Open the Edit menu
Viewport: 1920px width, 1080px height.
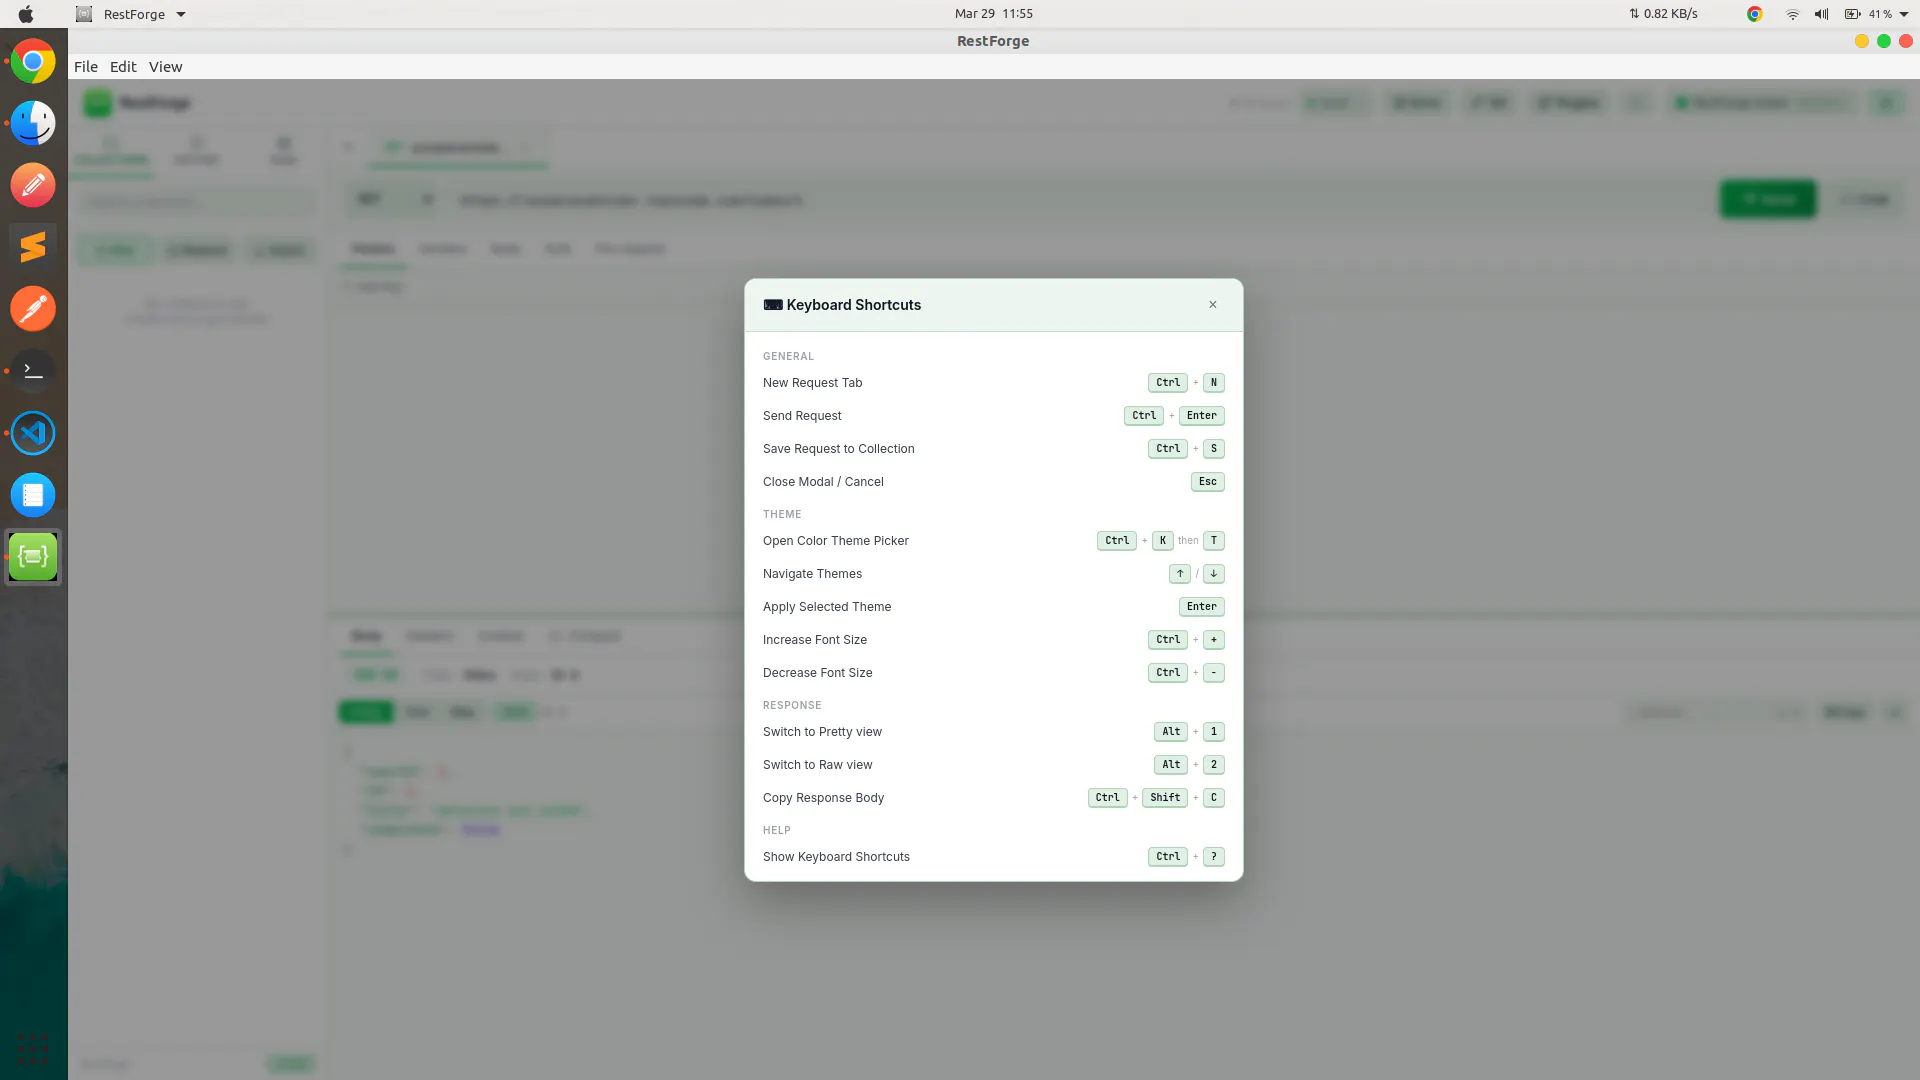pyautogui.click(x=123, y=67)
